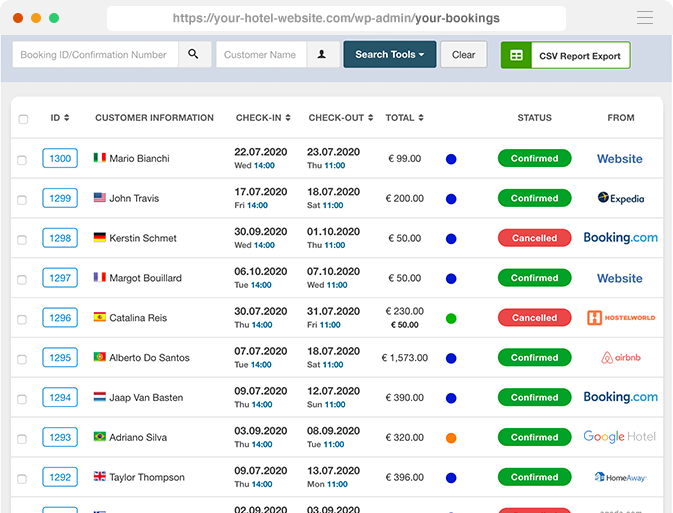Click the person icon beside Customer Name

click(322, 55)
